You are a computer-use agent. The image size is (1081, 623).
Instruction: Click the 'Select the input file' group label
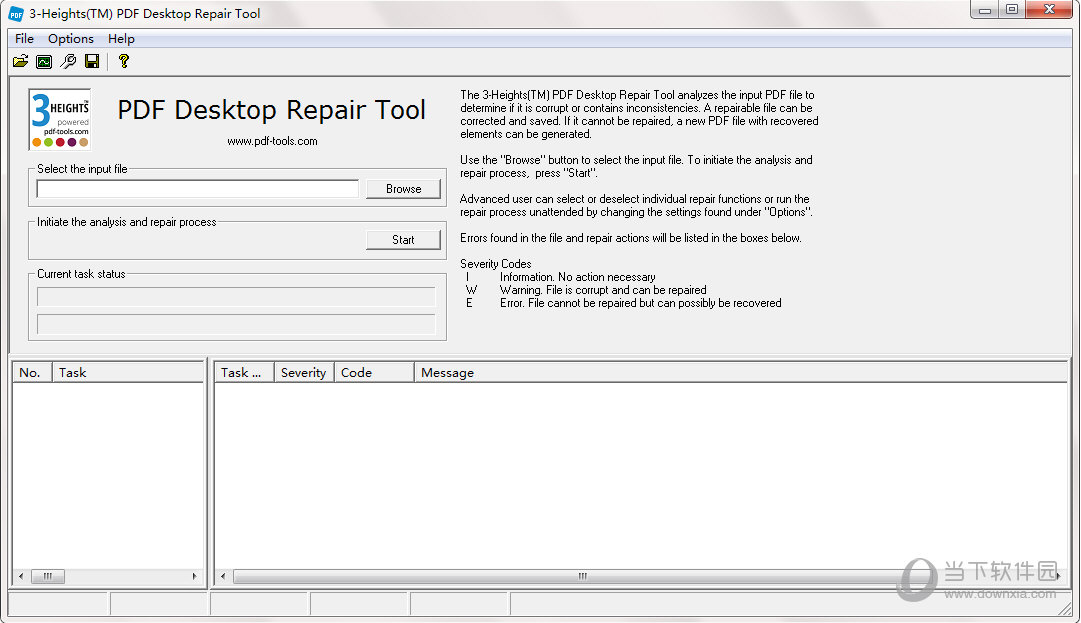[82, 169]
